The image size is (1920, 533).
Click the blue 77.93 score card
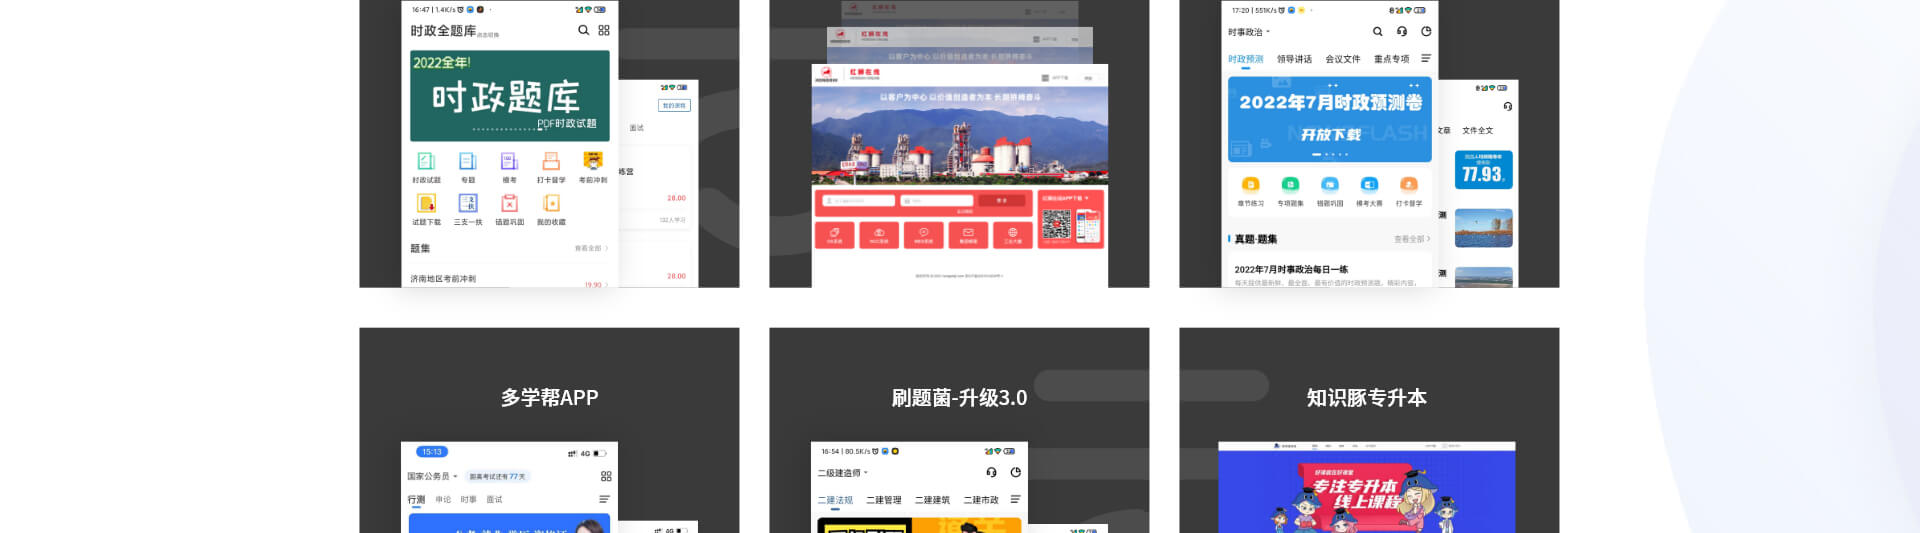(1483, 169)
